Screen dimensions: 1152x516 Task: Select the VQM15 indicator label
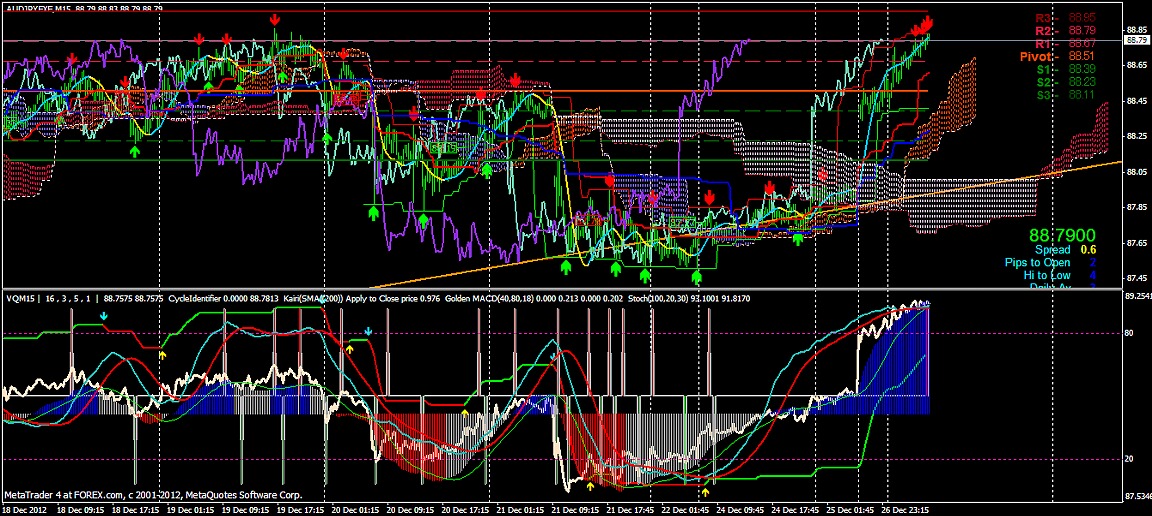20,298
